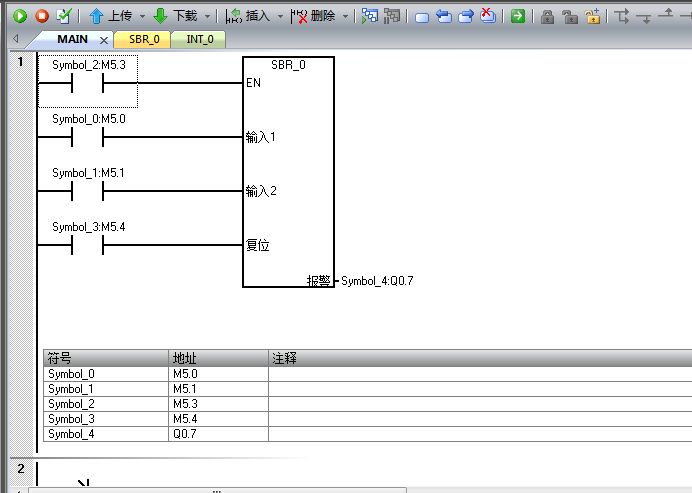This screenshot has width=692, height=493.
Task: Click the red Stop PLC icon
Action: click(x=41, y=16)
